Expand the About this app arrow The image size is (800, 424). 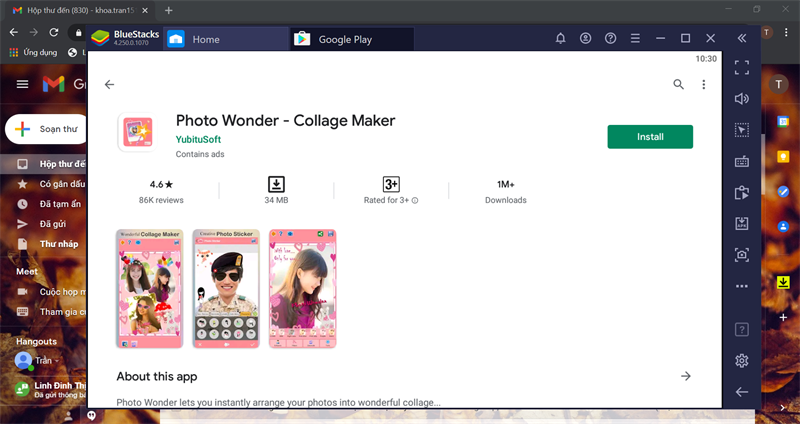pos(686,376)
